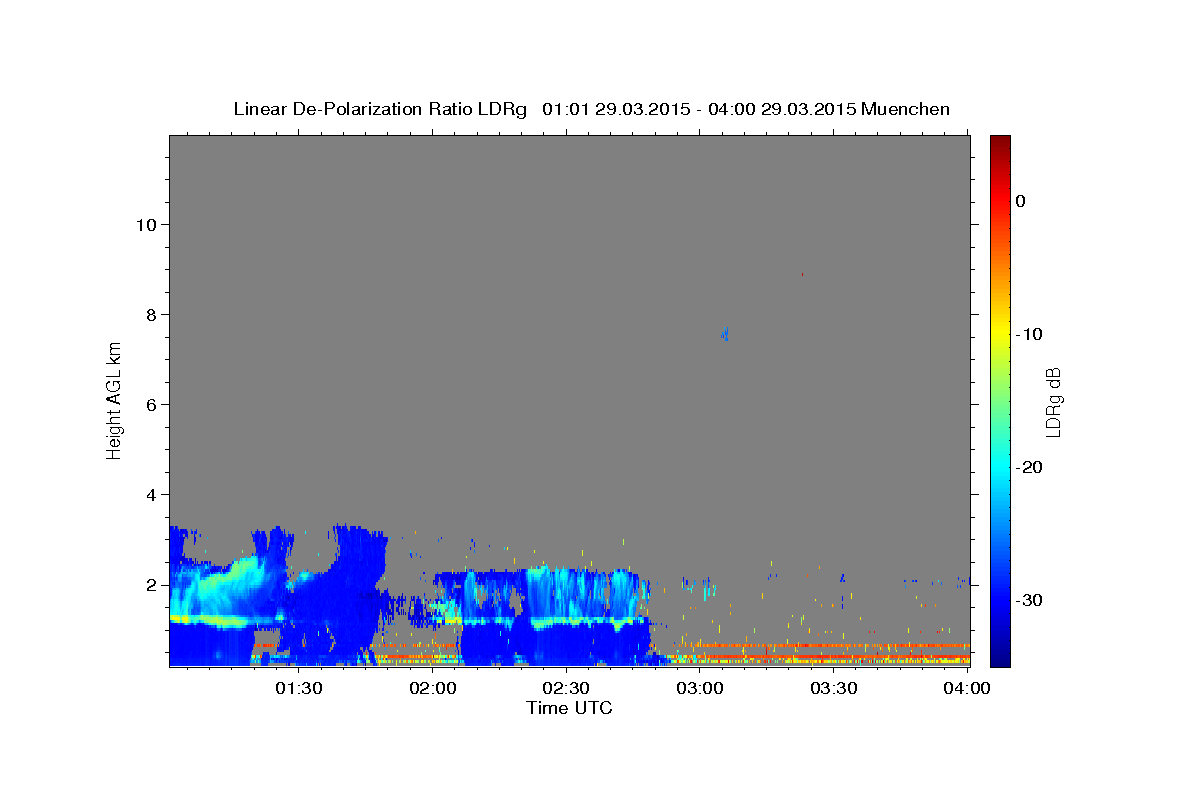Click the 'Height AGL km' y-axis label
The image size is (1200, 800).
click(115, 399)
